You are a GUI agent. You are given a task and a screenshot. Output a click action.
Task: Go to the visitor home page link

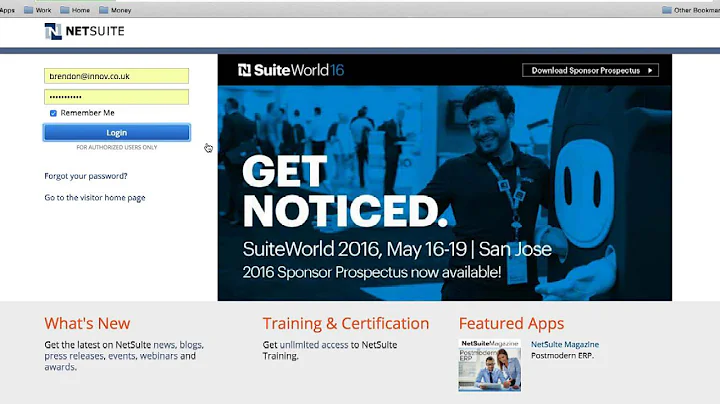click(x=95, y=197)
